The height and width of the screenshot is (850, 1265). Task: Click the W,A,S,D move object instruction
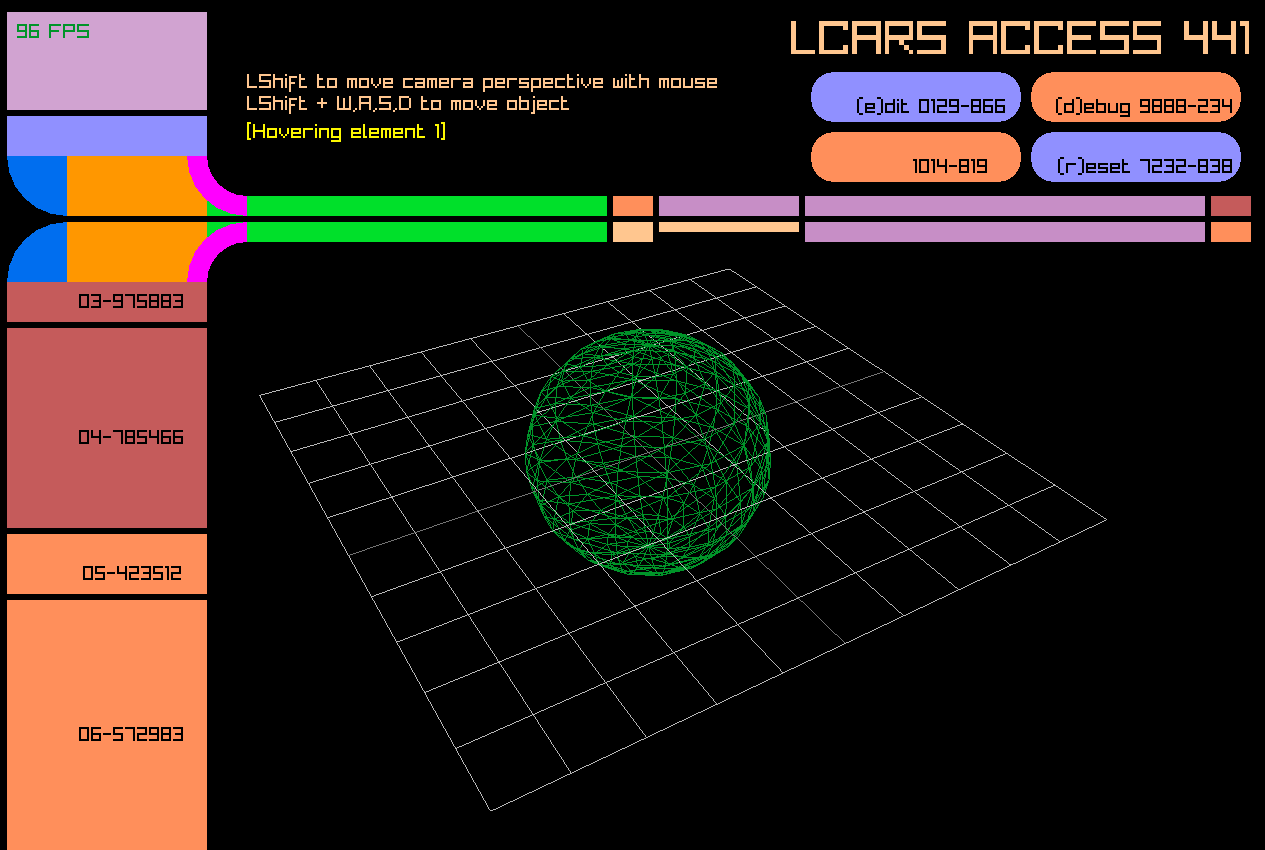click(x=407, y=104)
